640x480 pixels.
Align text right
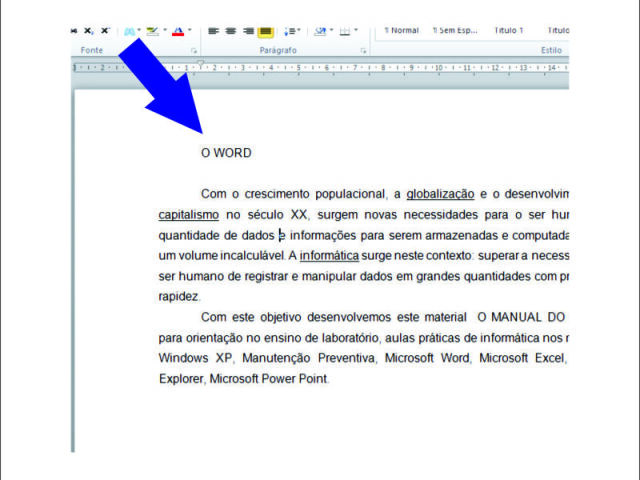tap(248, 31)
